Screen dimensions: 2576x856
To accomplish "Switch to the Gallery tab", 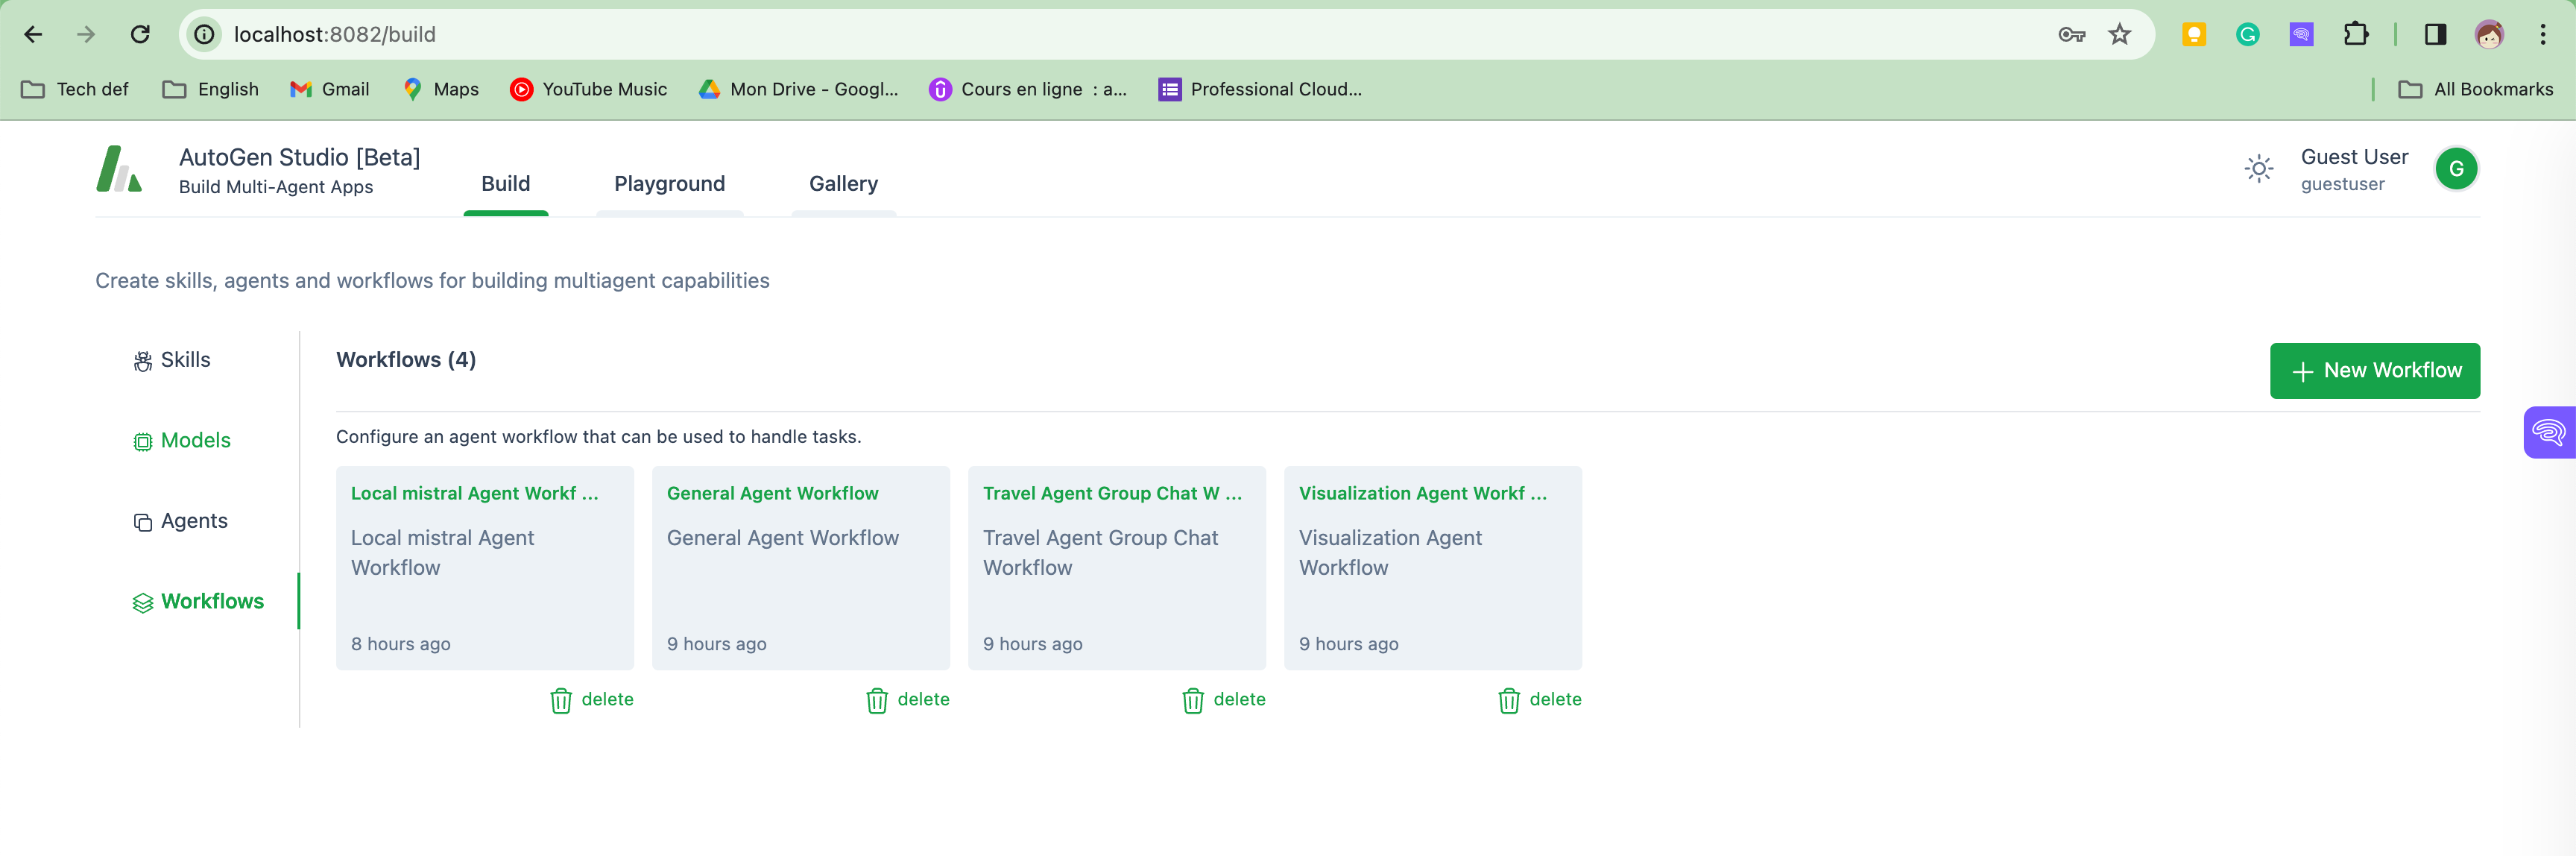I will (843, 184).
